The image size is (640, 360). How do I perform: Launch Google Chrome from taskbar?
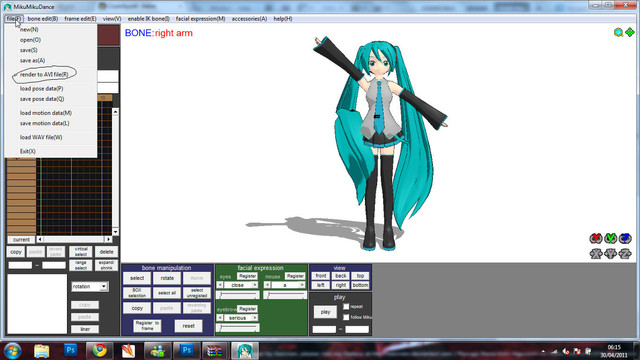(x=99, y=350)
